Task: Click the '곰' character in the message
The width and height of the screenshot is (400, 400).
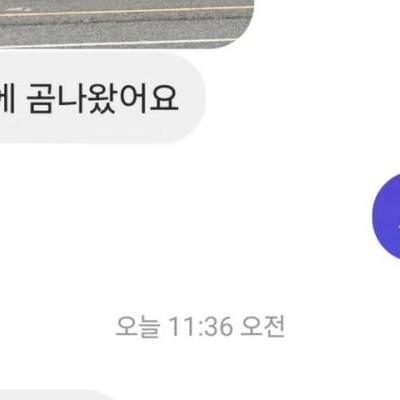Action: pos(41,99)
